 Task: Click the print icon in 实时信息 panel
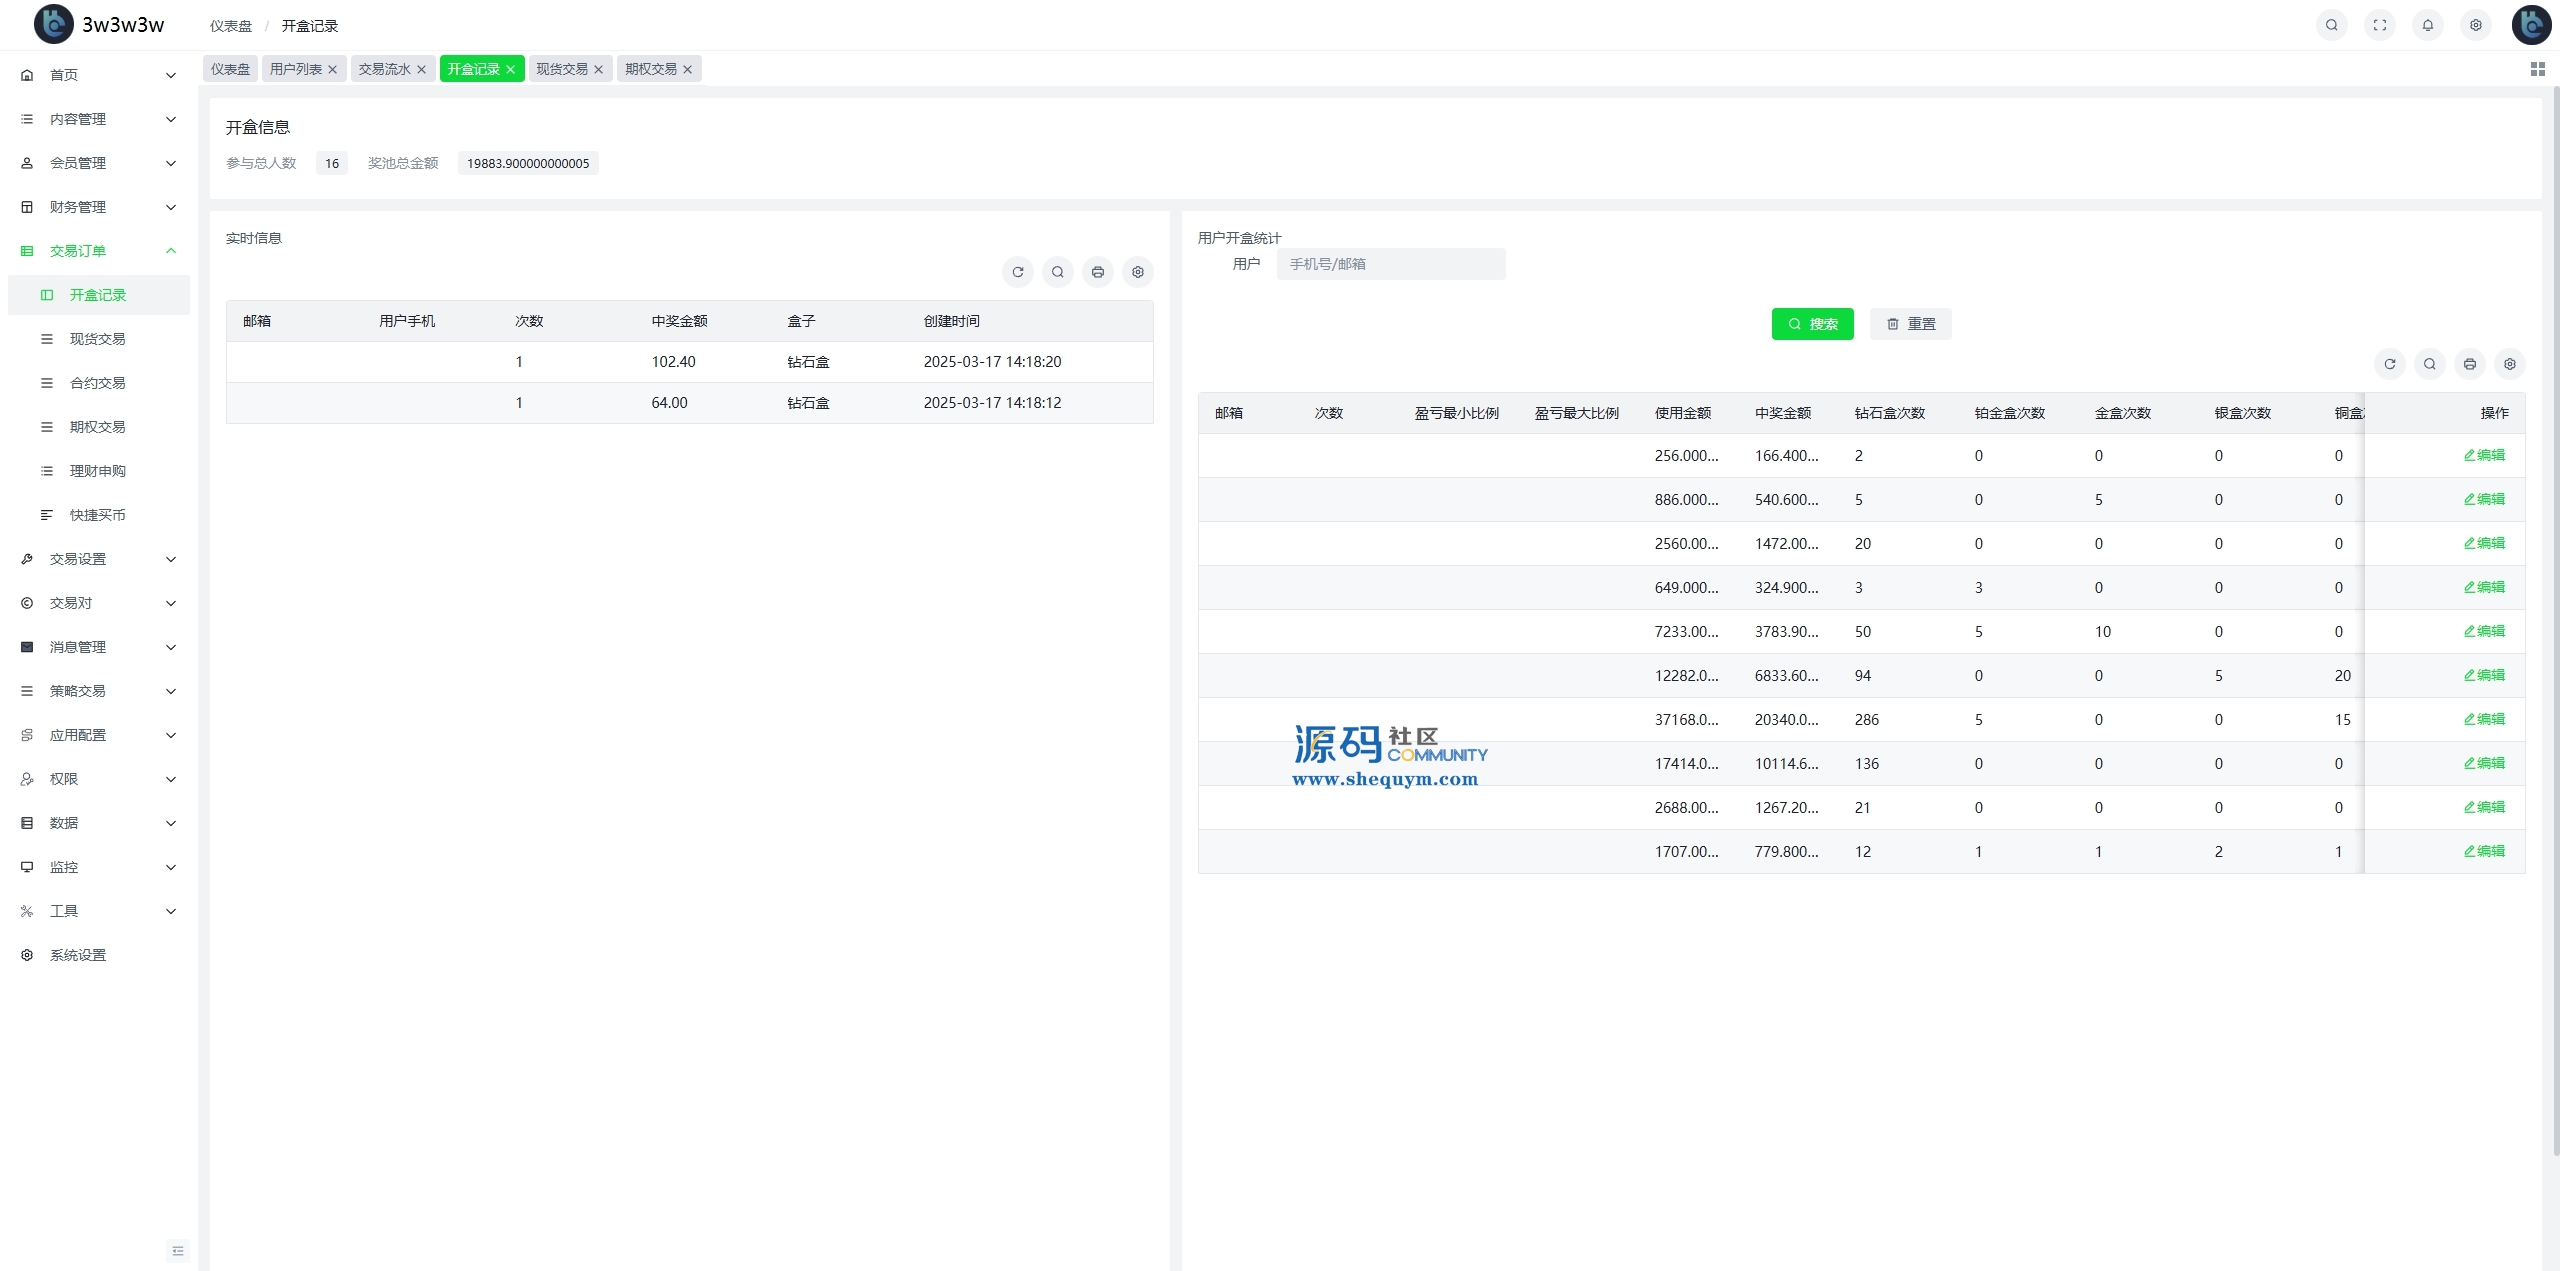tap(1097, 272)
